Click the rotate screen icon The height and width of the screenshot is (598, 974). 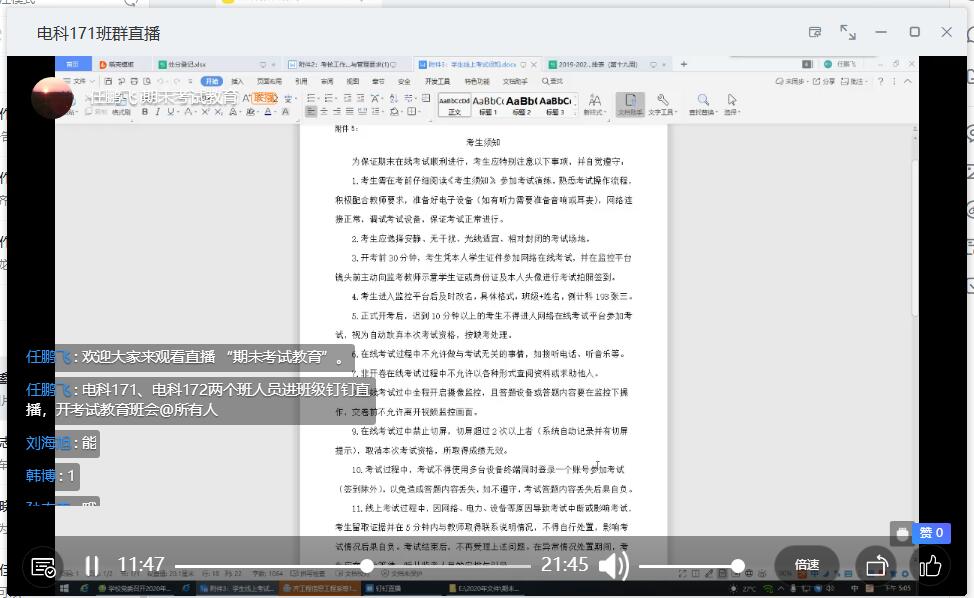(x=876, y=566)
